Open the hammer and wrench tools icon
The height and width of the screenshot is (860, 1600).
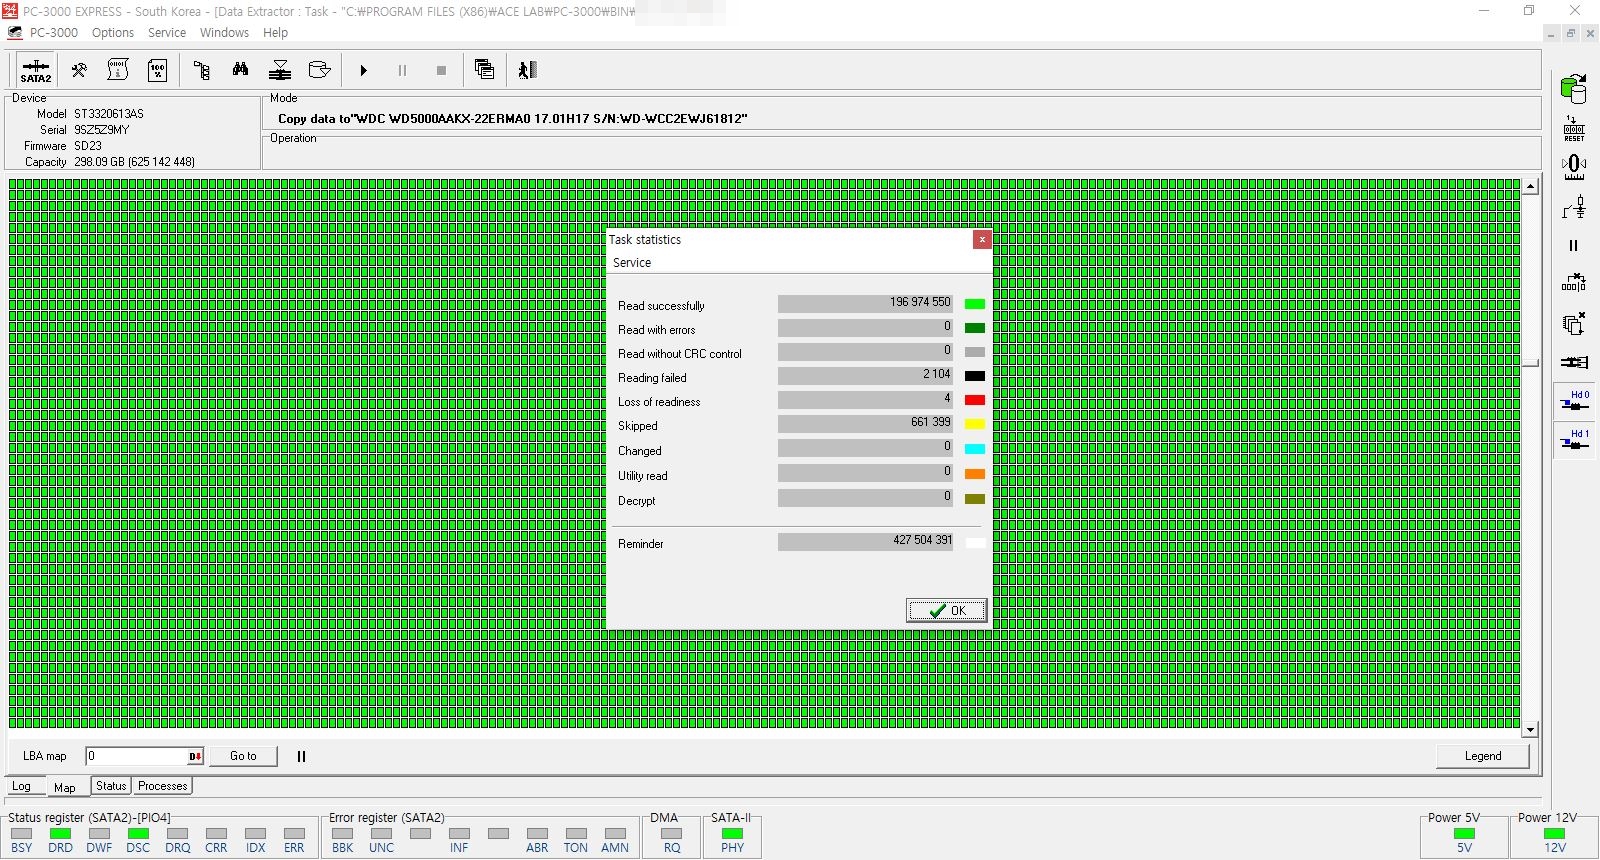pyautogui.click(x=78, y=70)
